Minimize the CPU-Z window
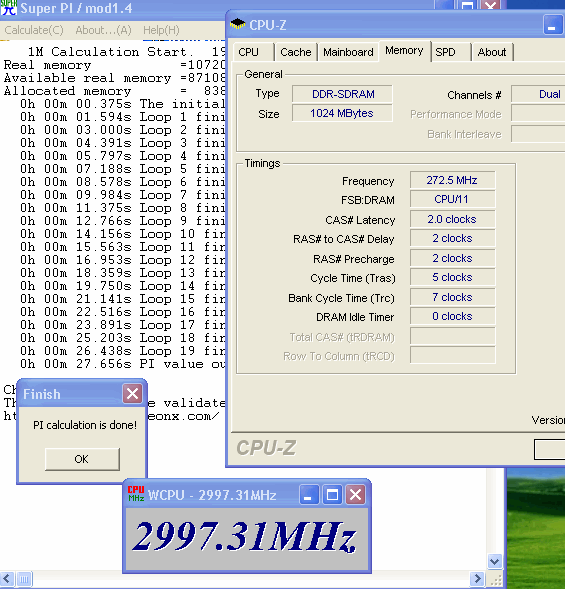 [552, 25]
